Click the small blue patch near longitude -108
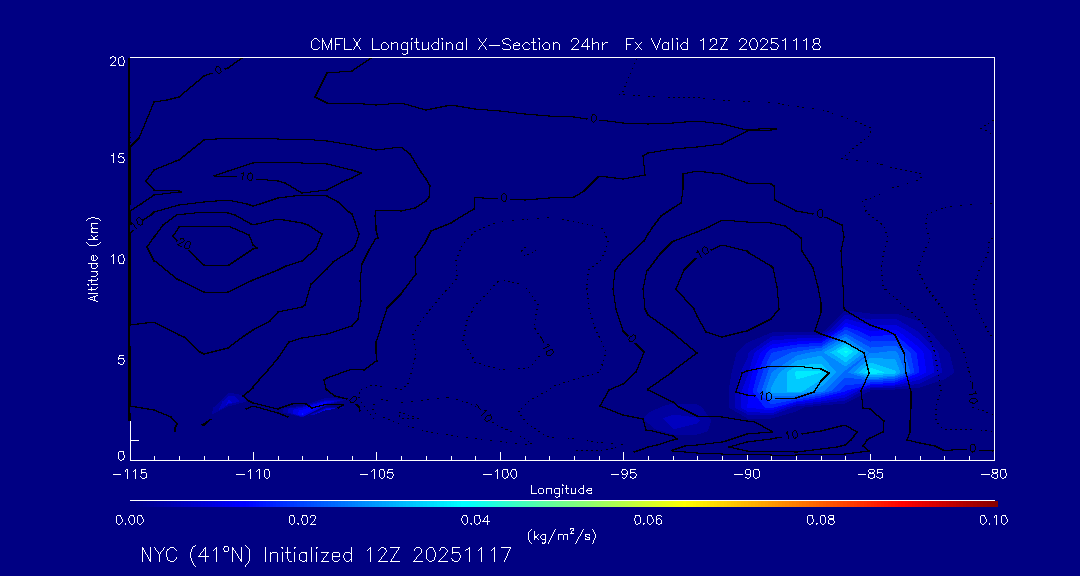Screen dimensions: 1080x576 pos(299,409)
